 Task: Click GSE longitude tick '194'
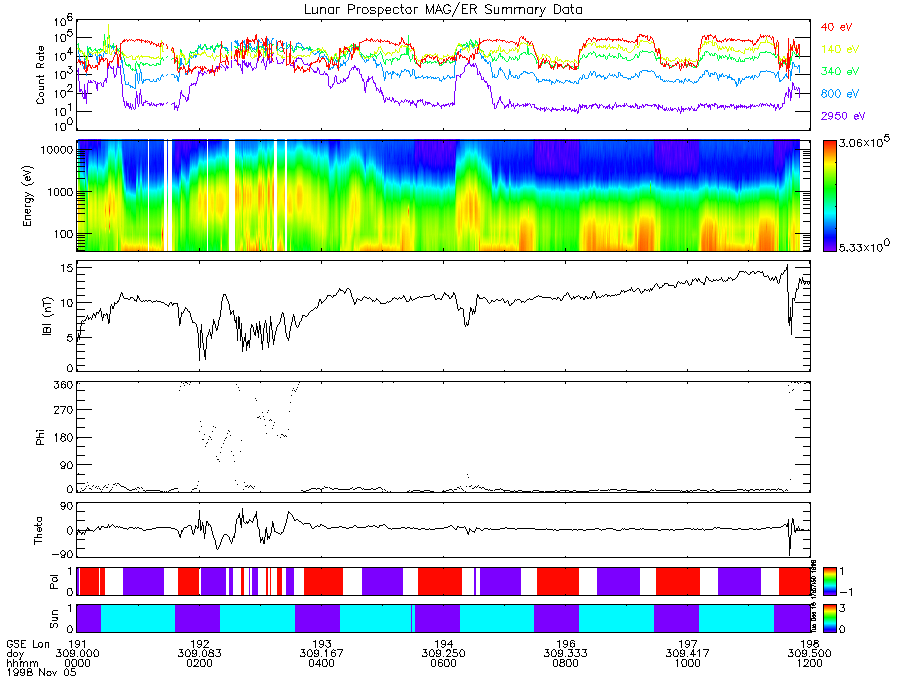(x=444, y=644)
